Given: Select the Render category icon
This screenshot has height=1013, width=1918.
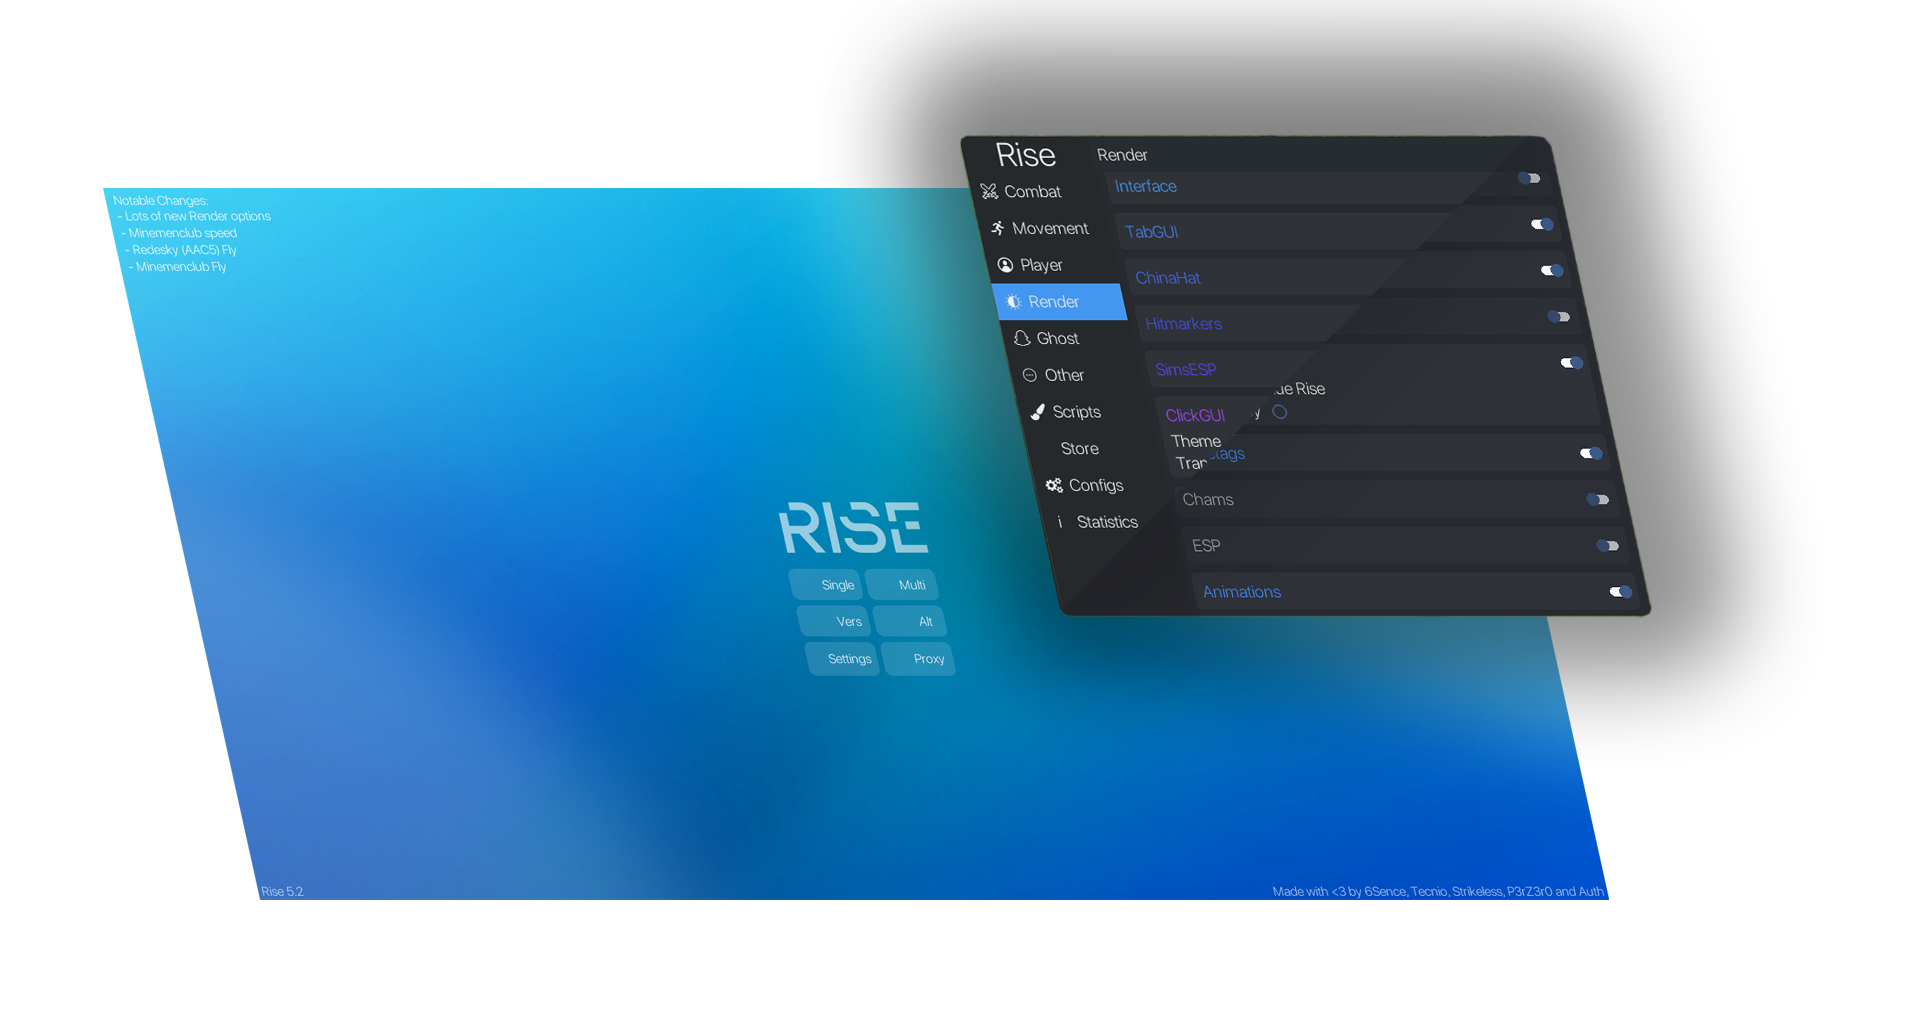Looking at the screenshot, I should pos(1013,301).
